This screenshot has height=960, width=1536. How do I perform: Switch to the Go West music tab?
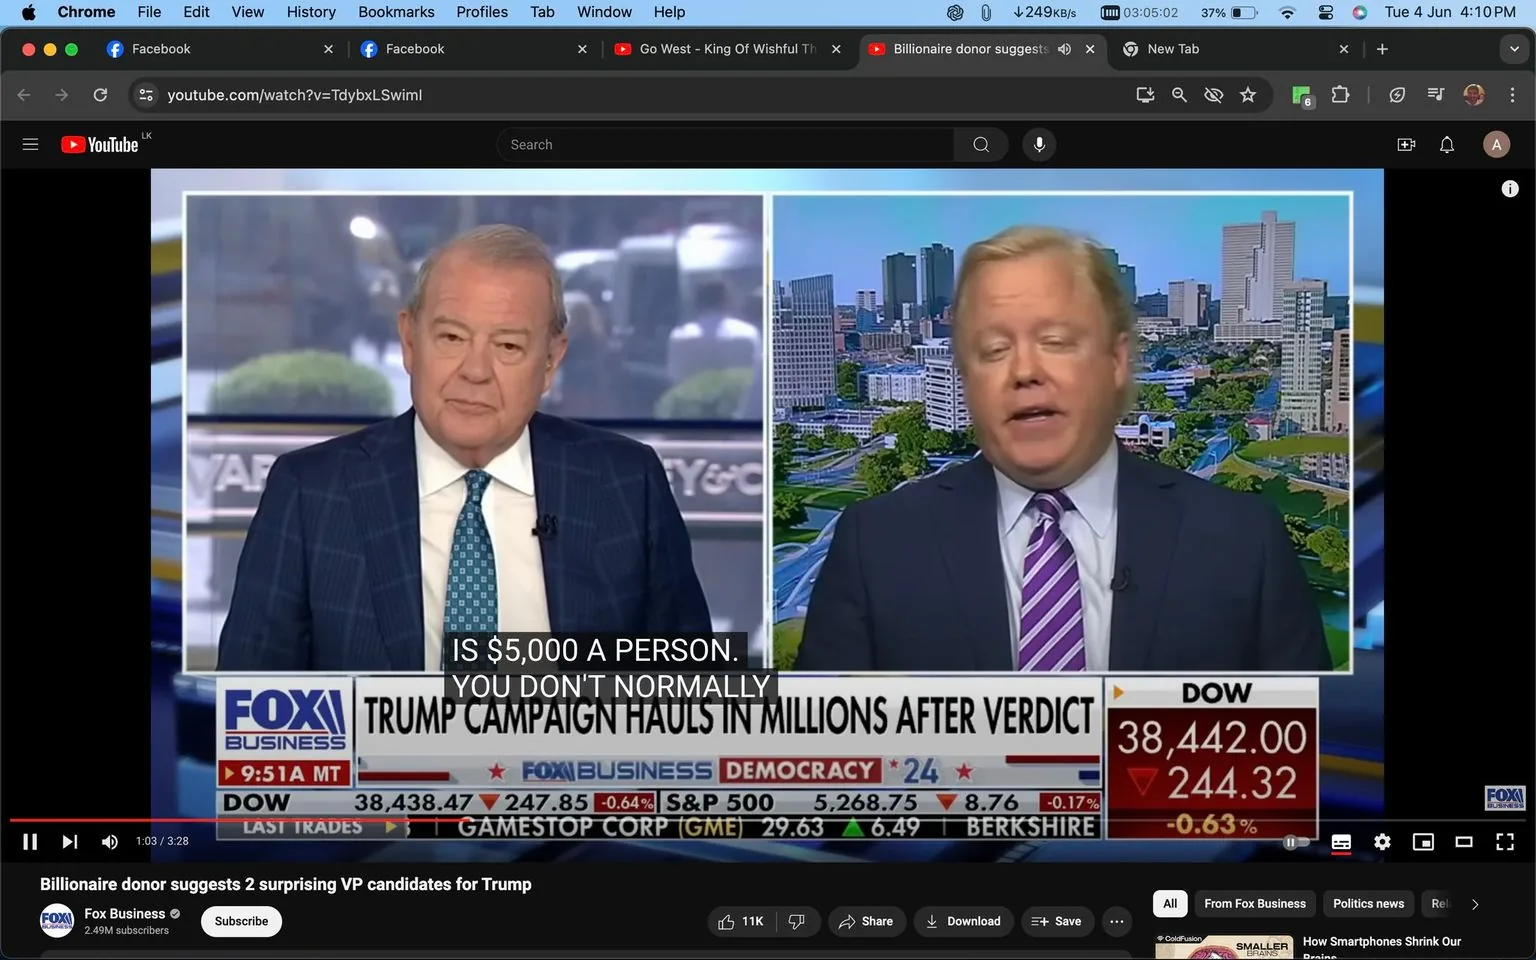720,48
